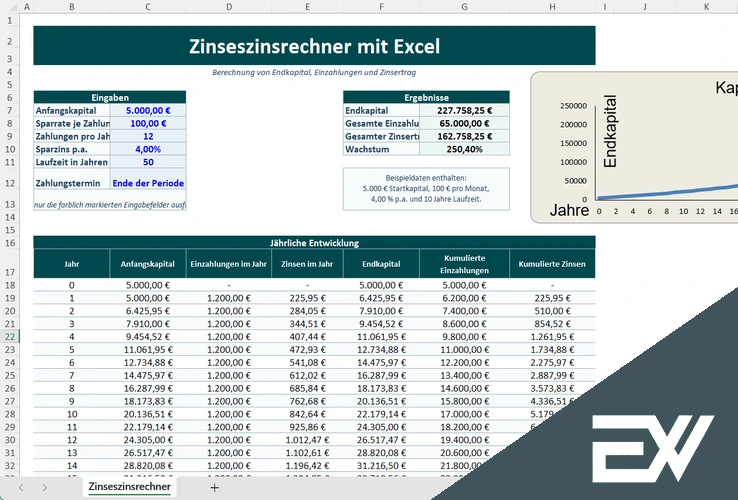Screen dimensions: 738x500
Task: Click Zahlungen pro Jahr value 12
Action: [148, 136]
